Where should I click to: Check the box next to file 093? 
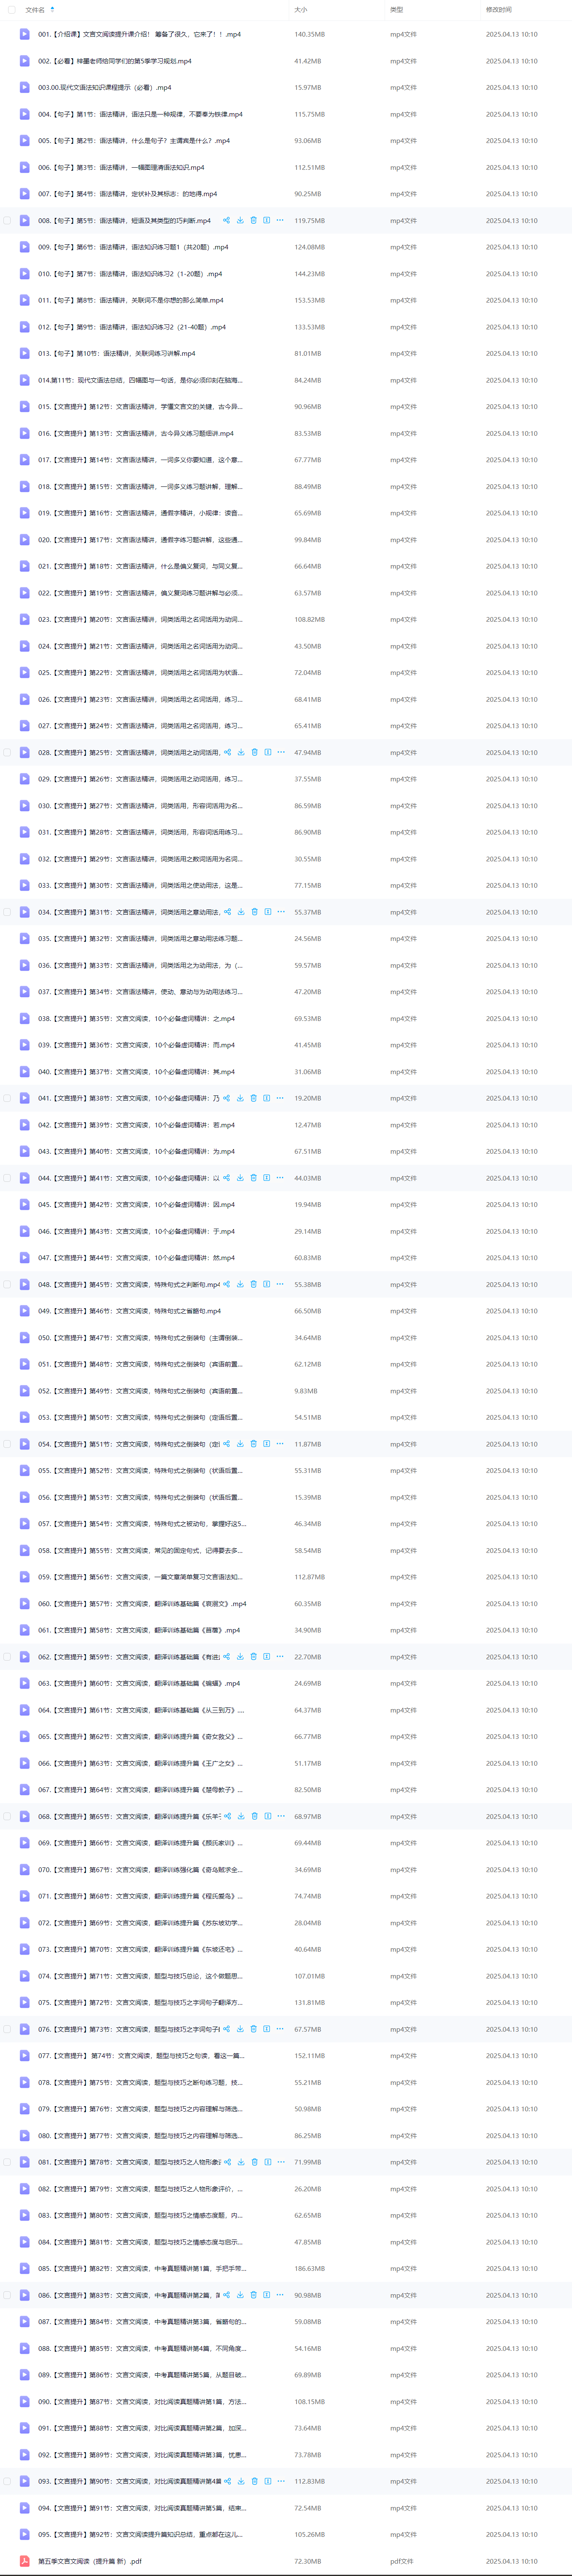(x=8, y=2481)
